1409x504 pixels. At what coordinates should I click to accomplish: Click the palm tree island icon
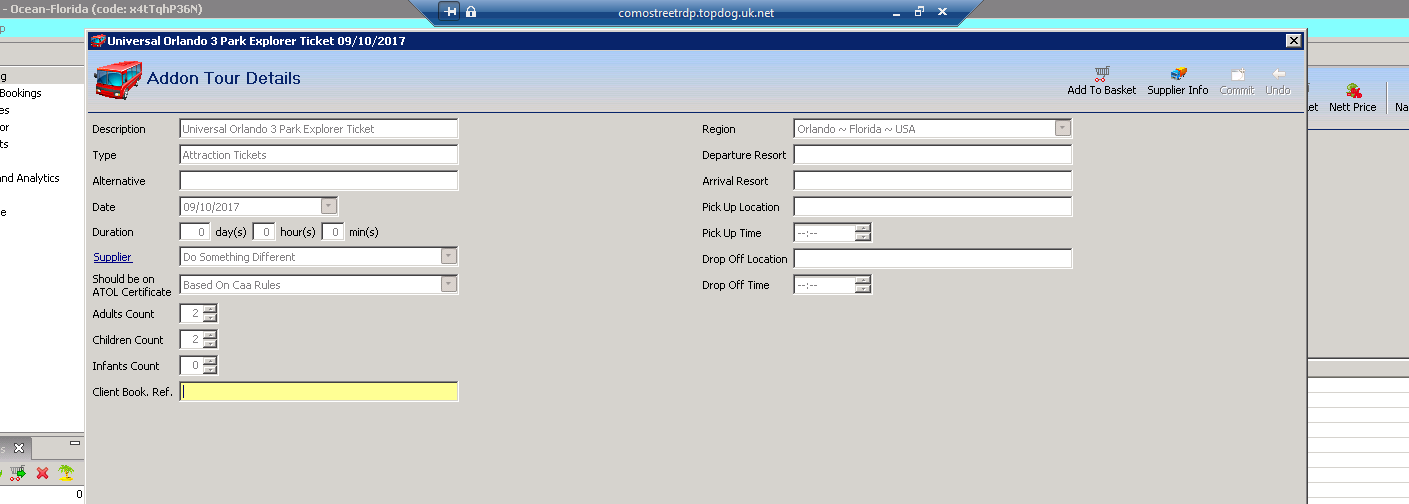[66, 473]
